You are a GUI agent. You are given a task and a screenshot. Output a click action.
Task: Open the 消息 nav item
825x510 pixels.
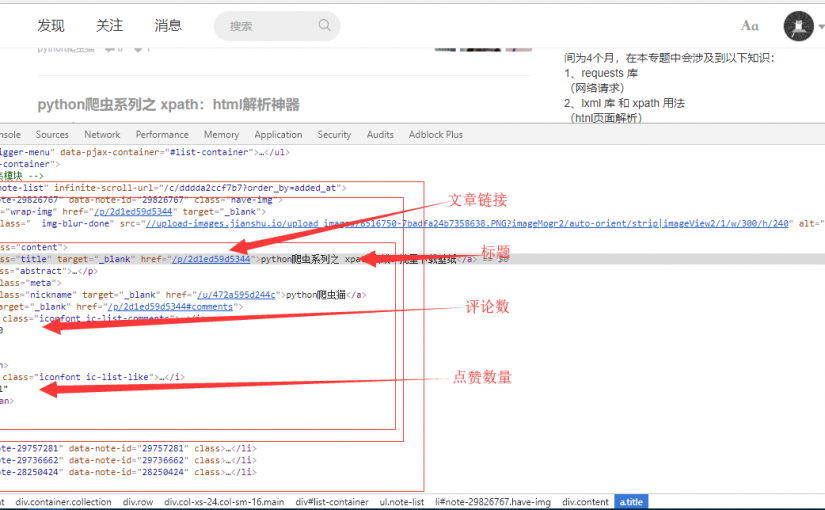click(168, 26)
